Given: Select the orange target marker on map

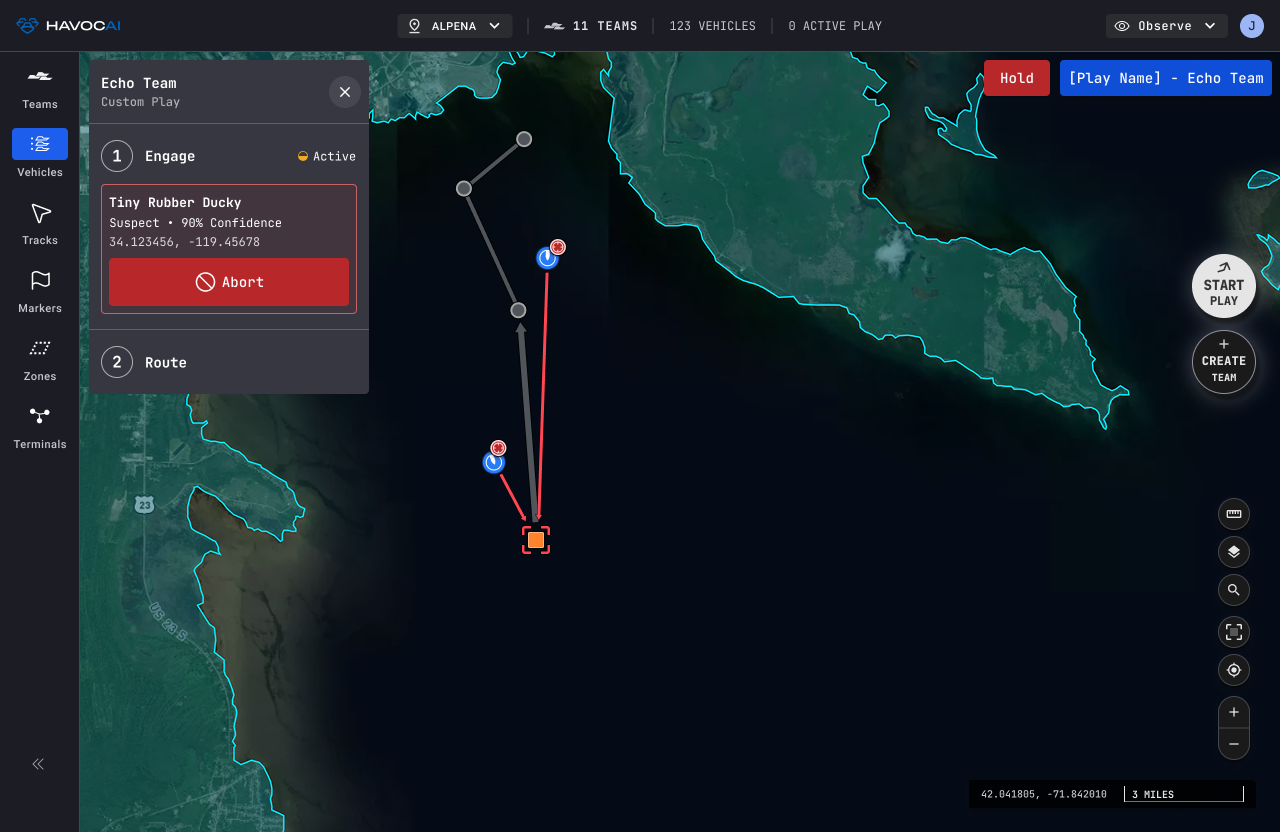Looking at the screenshot, I should point(536,540).
